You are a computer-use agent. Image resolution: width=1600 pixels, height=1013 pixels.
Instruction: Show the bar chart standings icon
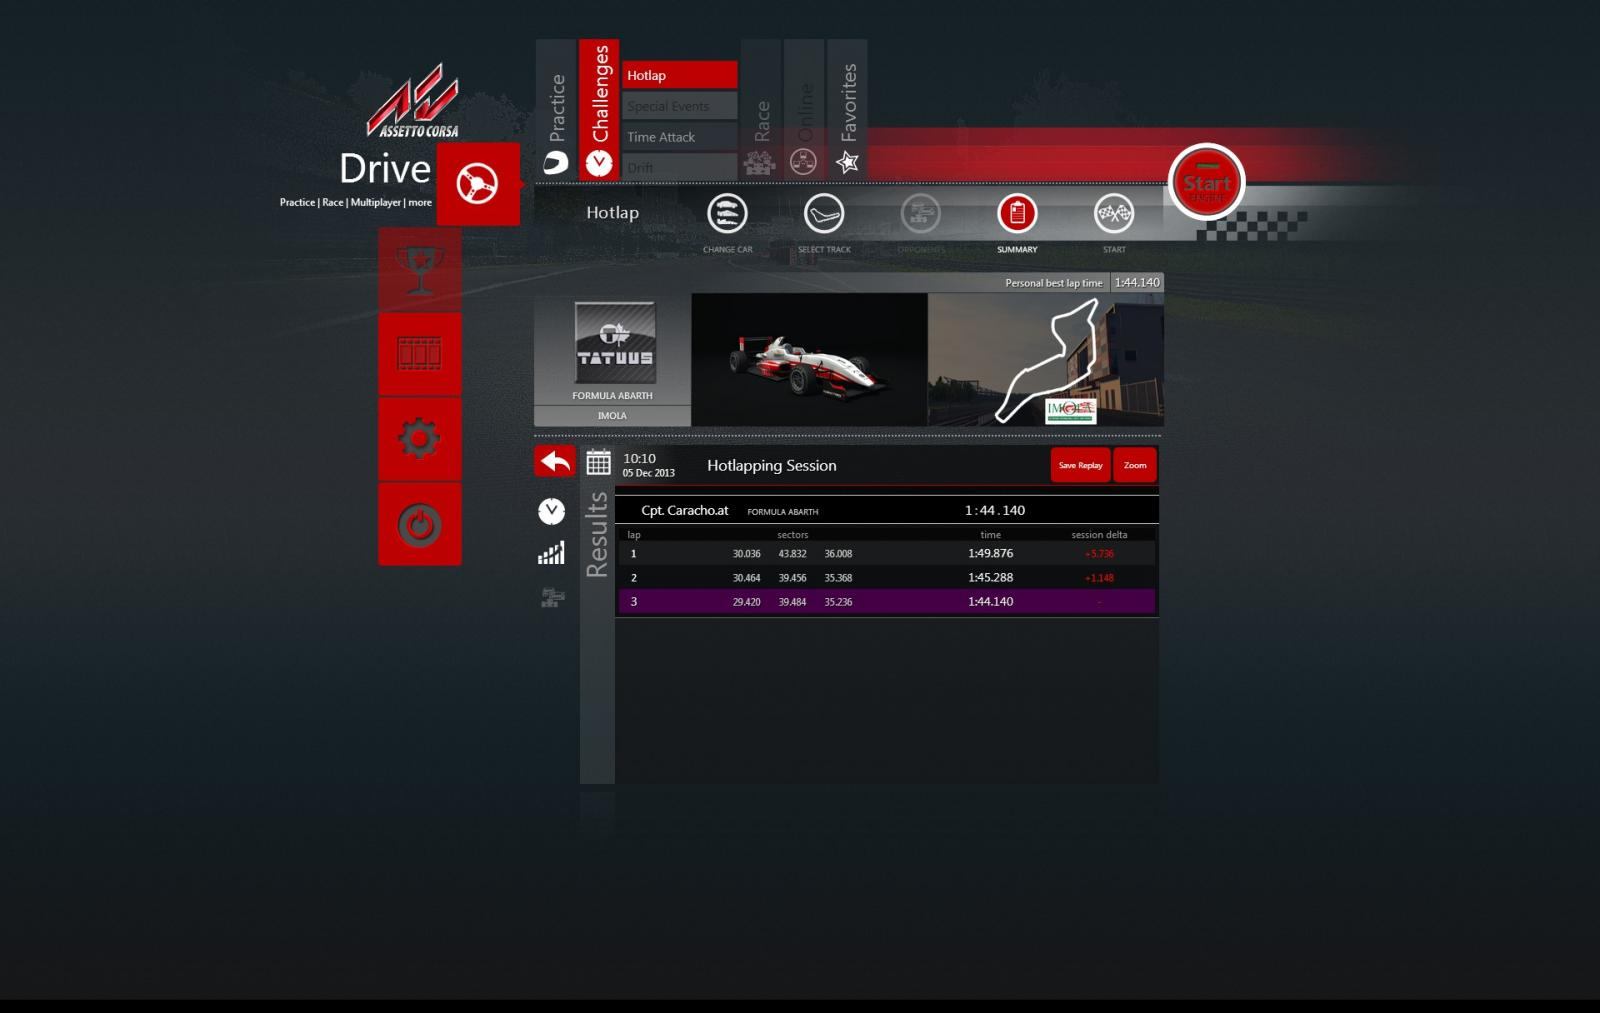pos(551,553)
